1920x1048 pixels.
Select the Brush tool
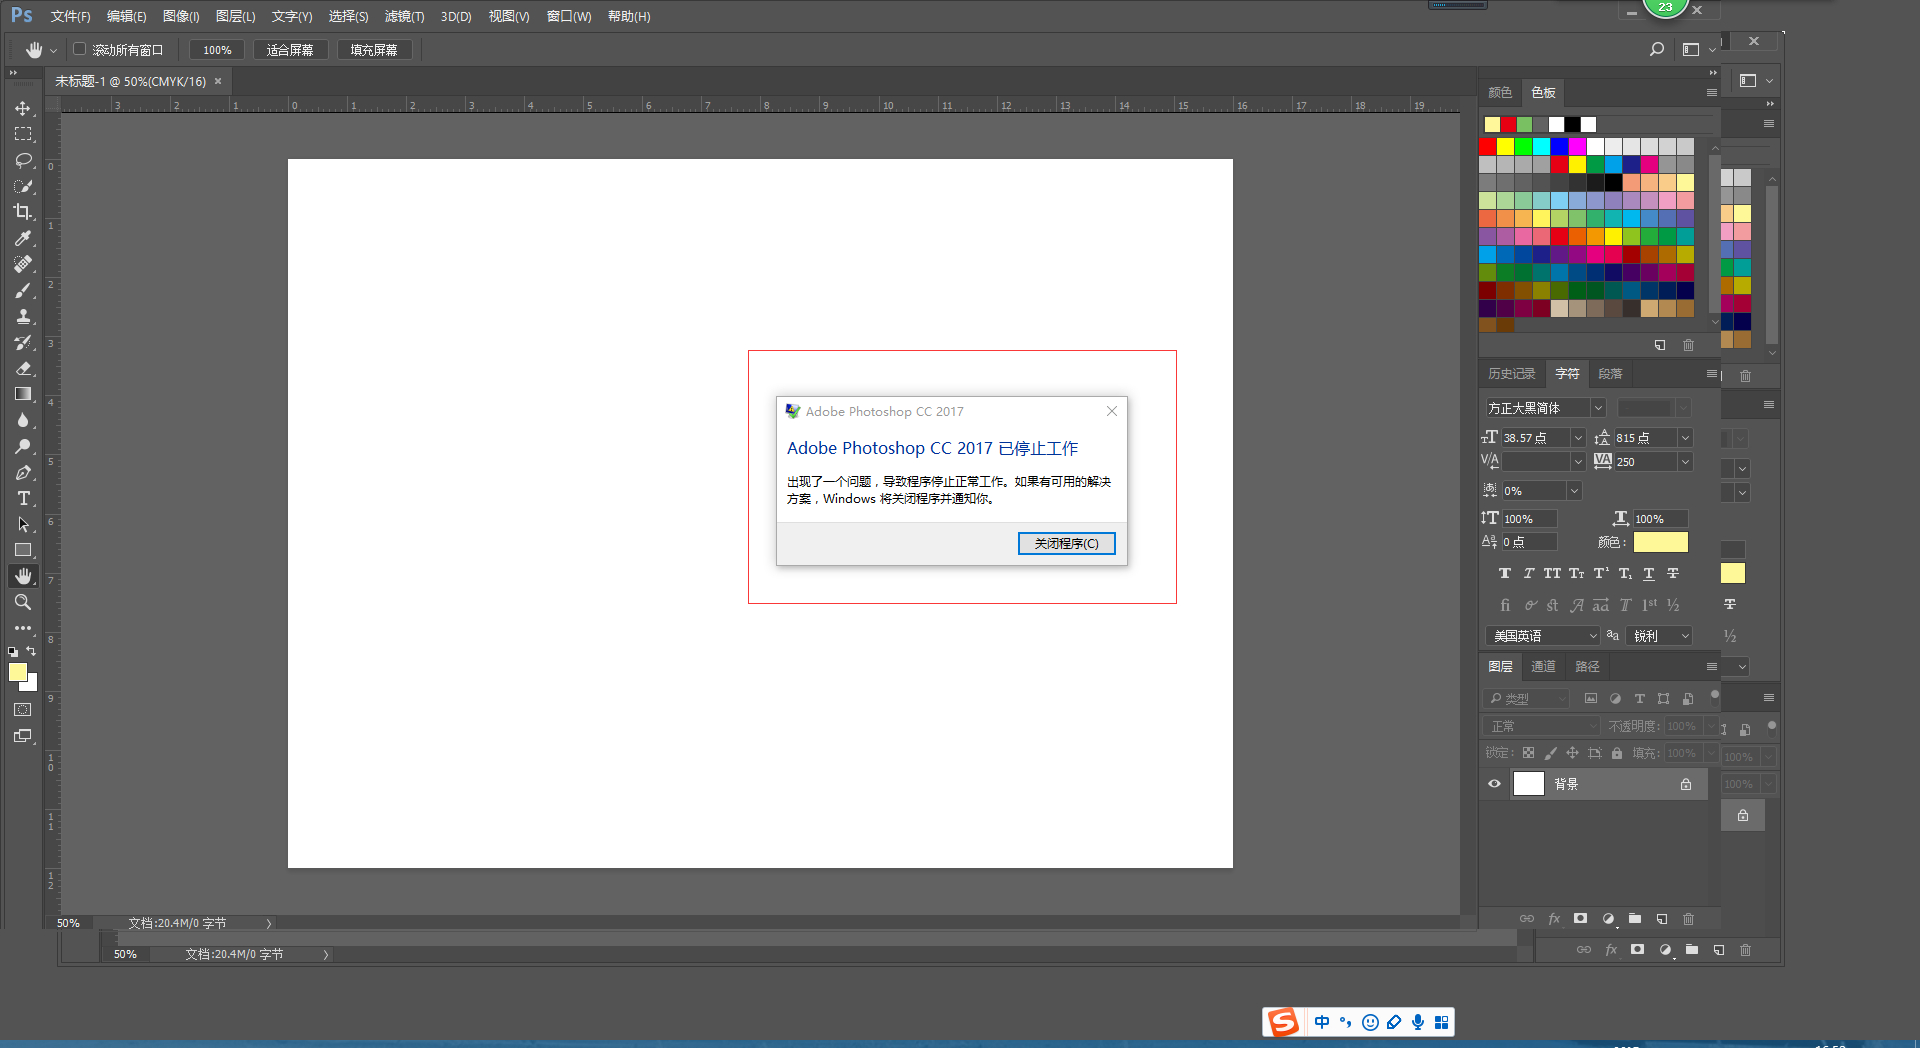(23, 290)
